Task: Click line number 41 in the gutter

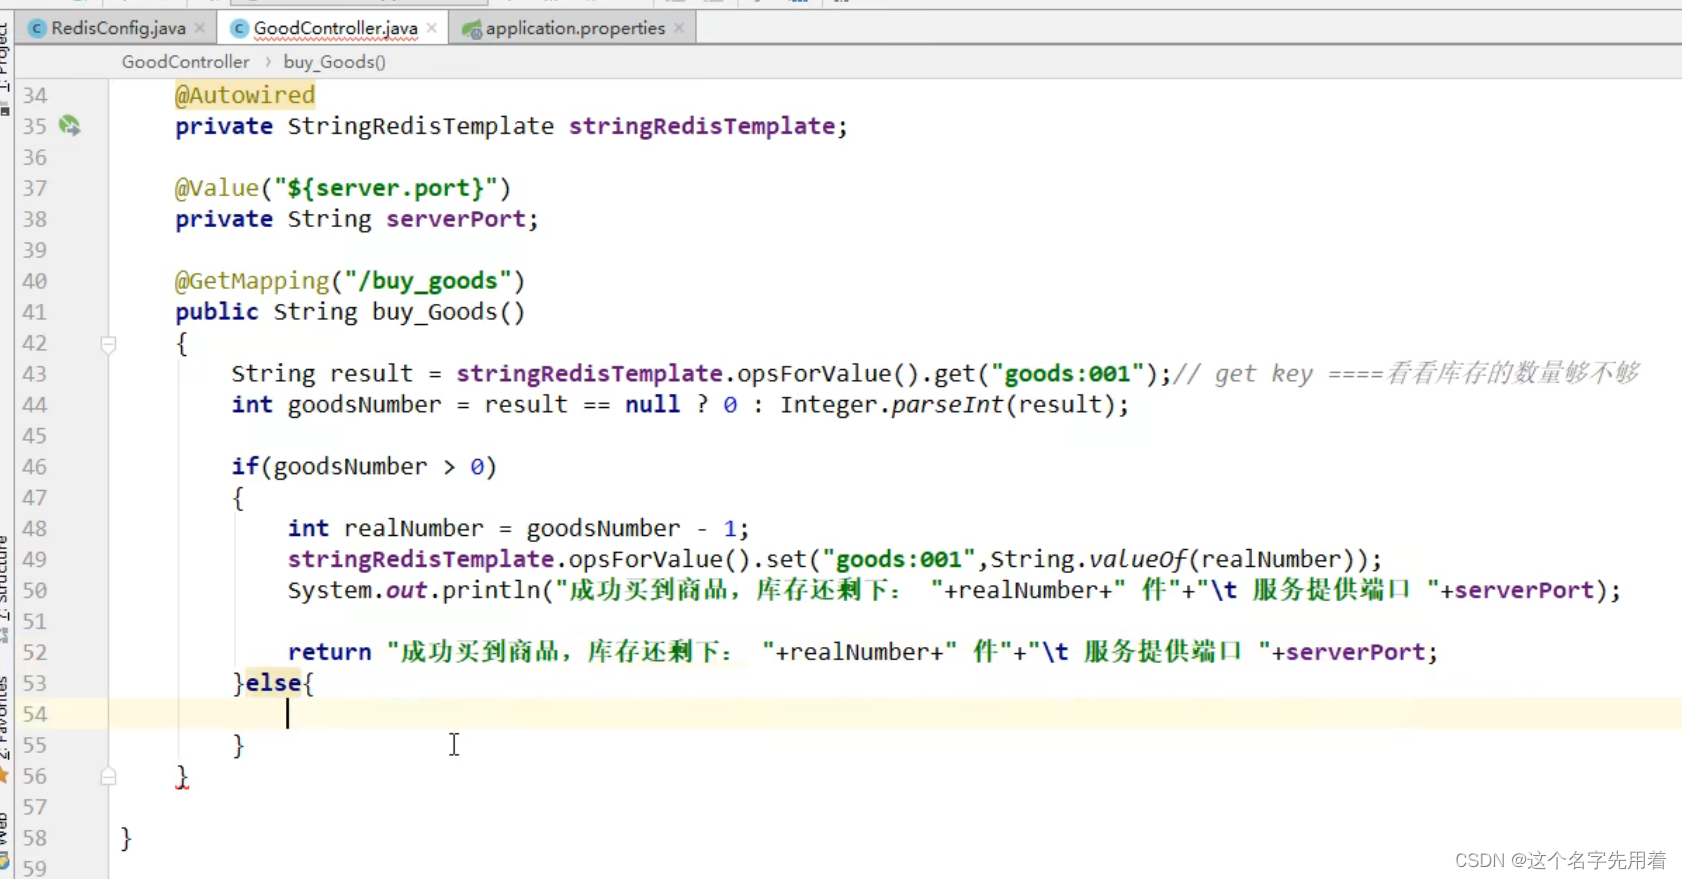Action: tap(35, 312)
